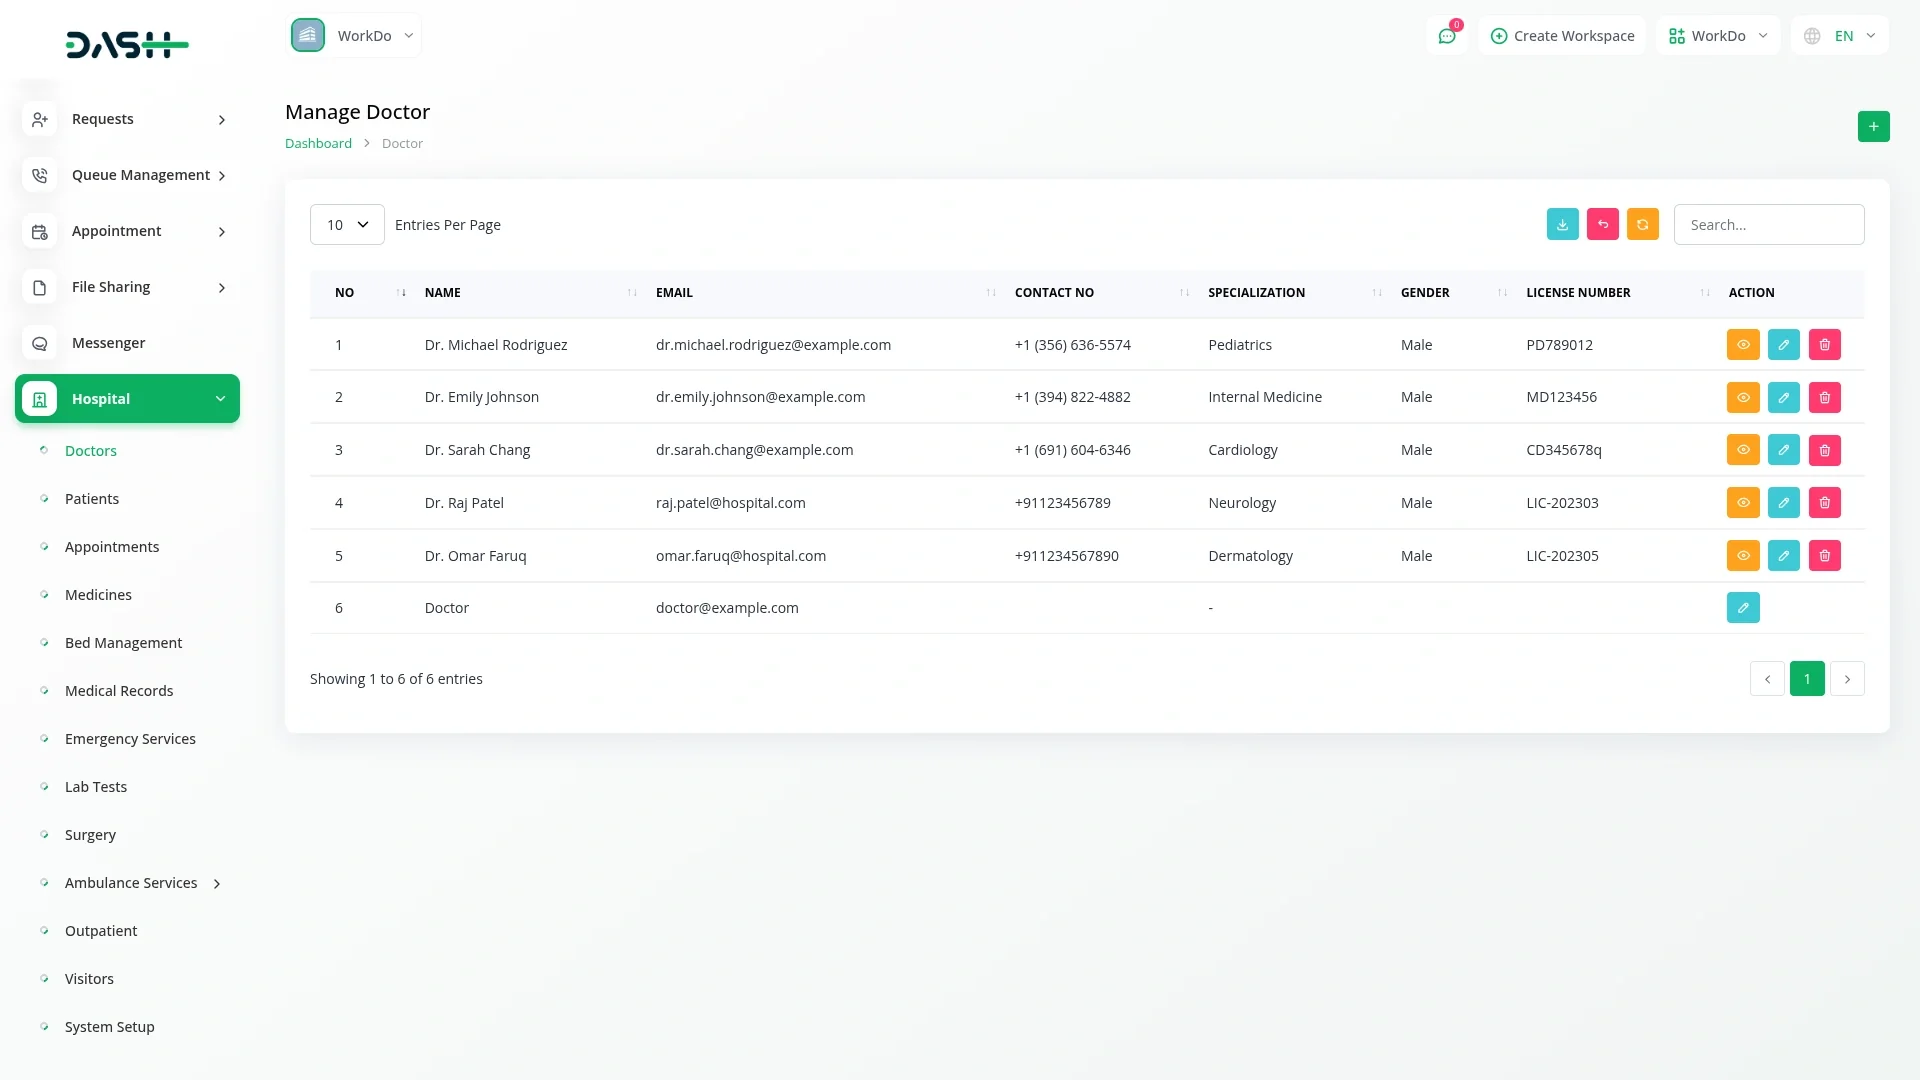Open the chat messages icon in header
The width and height of the screenshot is (1920, 1080).
[x=1446, y=36]
